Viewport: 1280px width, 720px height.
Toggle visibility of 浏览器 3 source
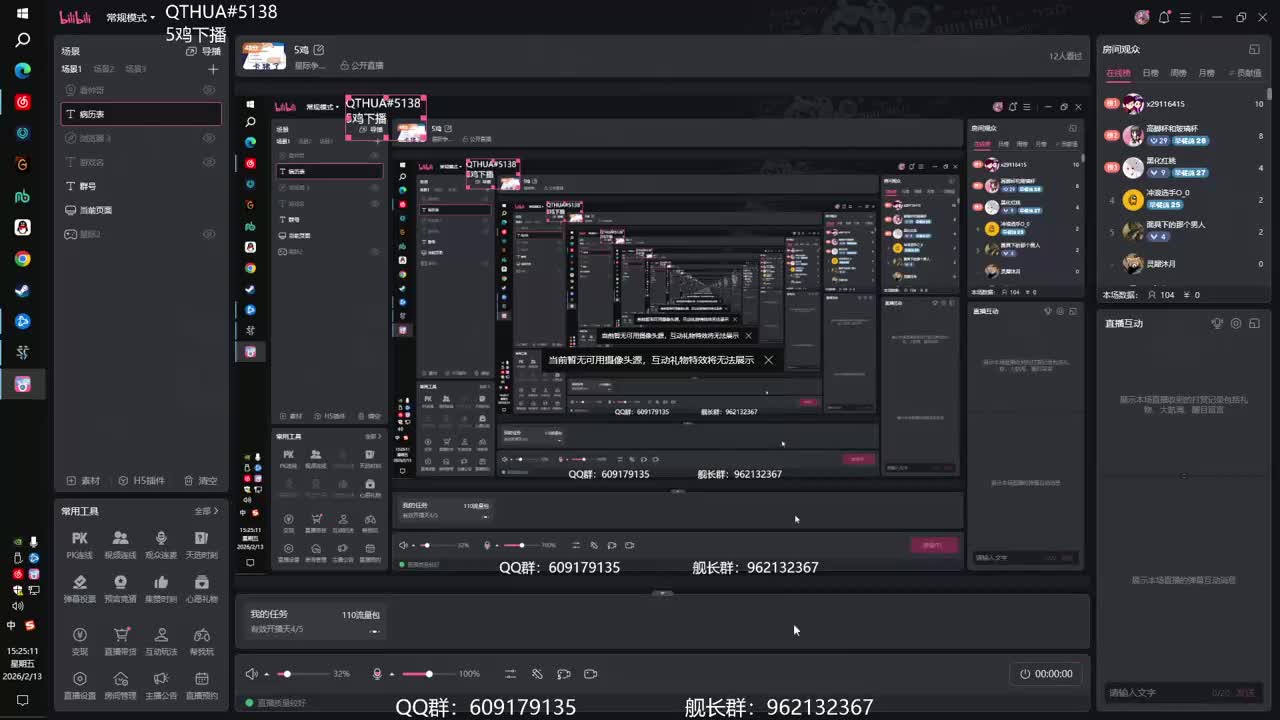click(x=209, y=138)
